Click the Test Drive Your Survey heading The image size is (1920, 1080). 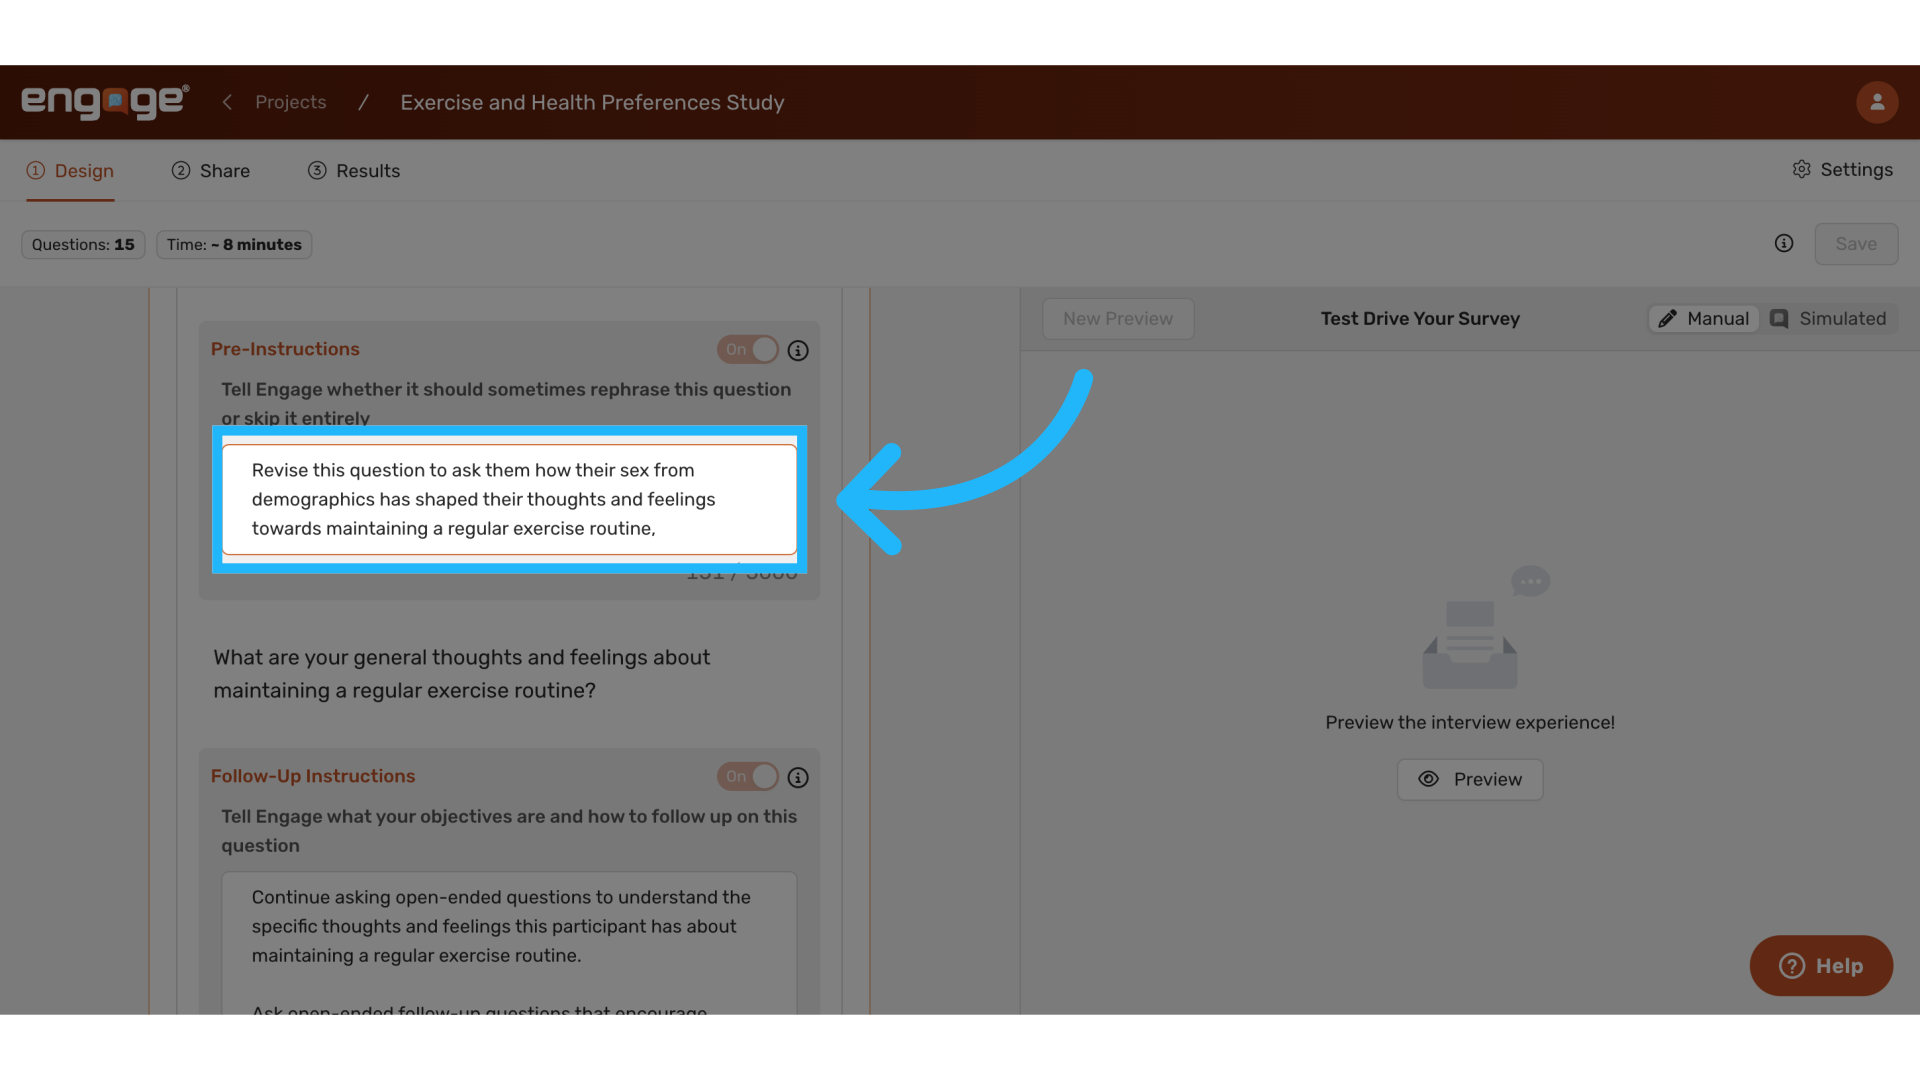[1420, 319]
